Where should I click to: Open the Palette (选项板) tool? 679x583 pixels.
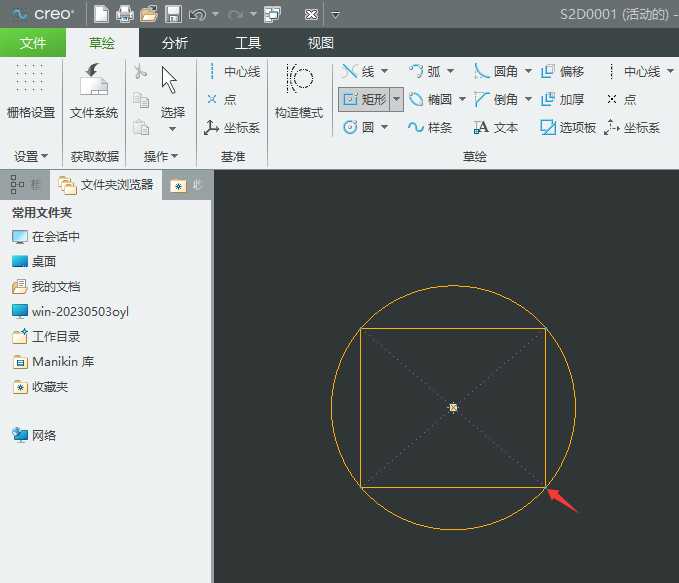tap(568, 128)
